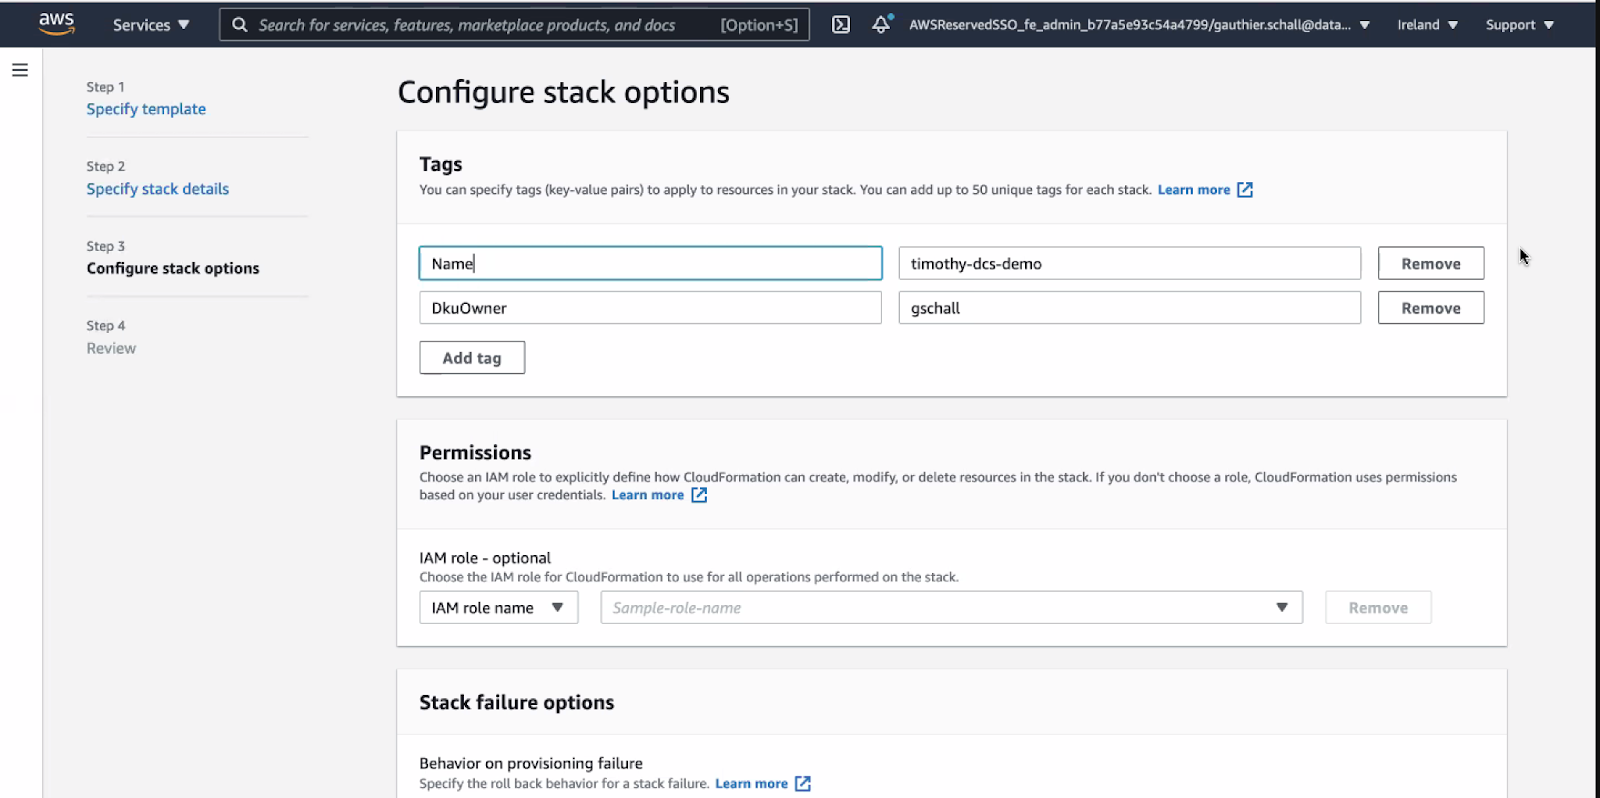1600x798 pixels.
Task: Expand the hamburger side navigation menu
Action: click(x=20, y=70)
